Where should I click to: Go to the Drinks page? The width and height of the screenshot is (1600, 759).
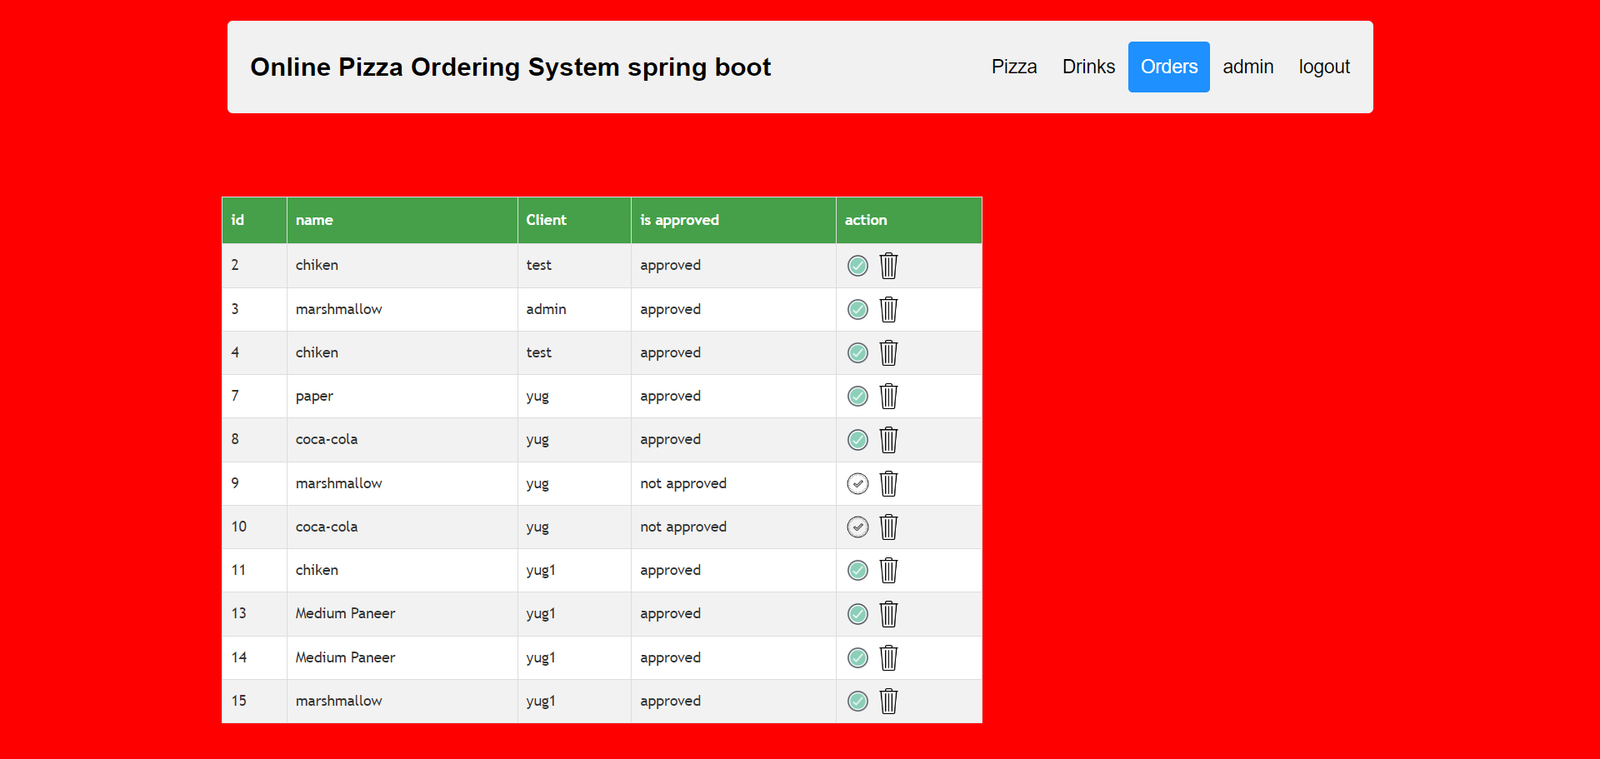click(x=1088, y=67)
